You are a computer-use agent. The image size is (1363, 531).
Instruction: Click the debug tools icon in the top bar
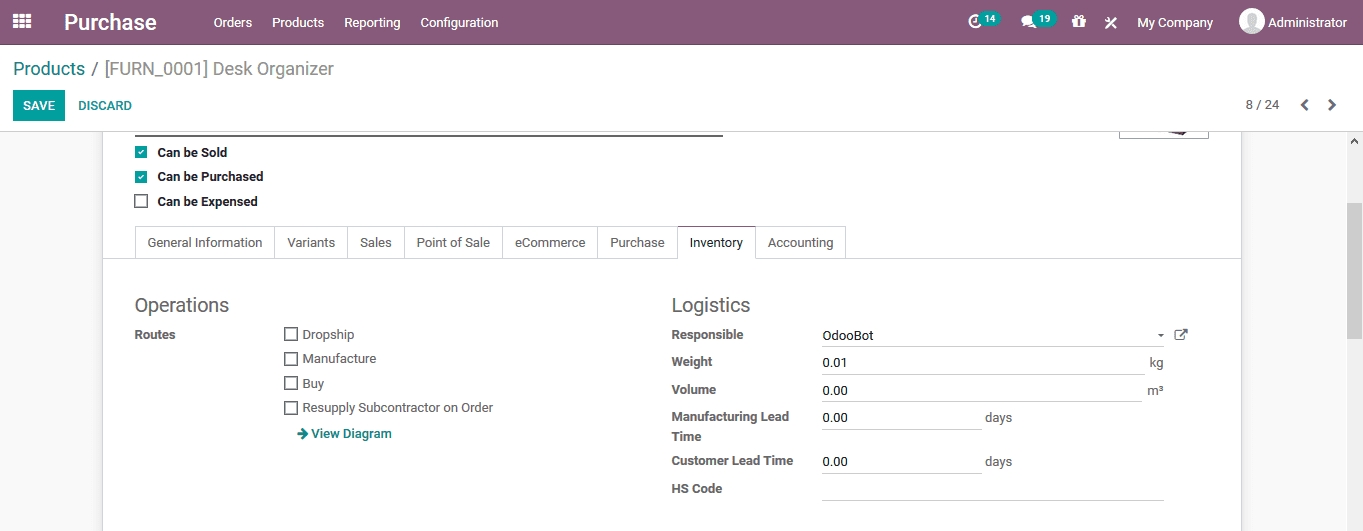click(1110, 22)
